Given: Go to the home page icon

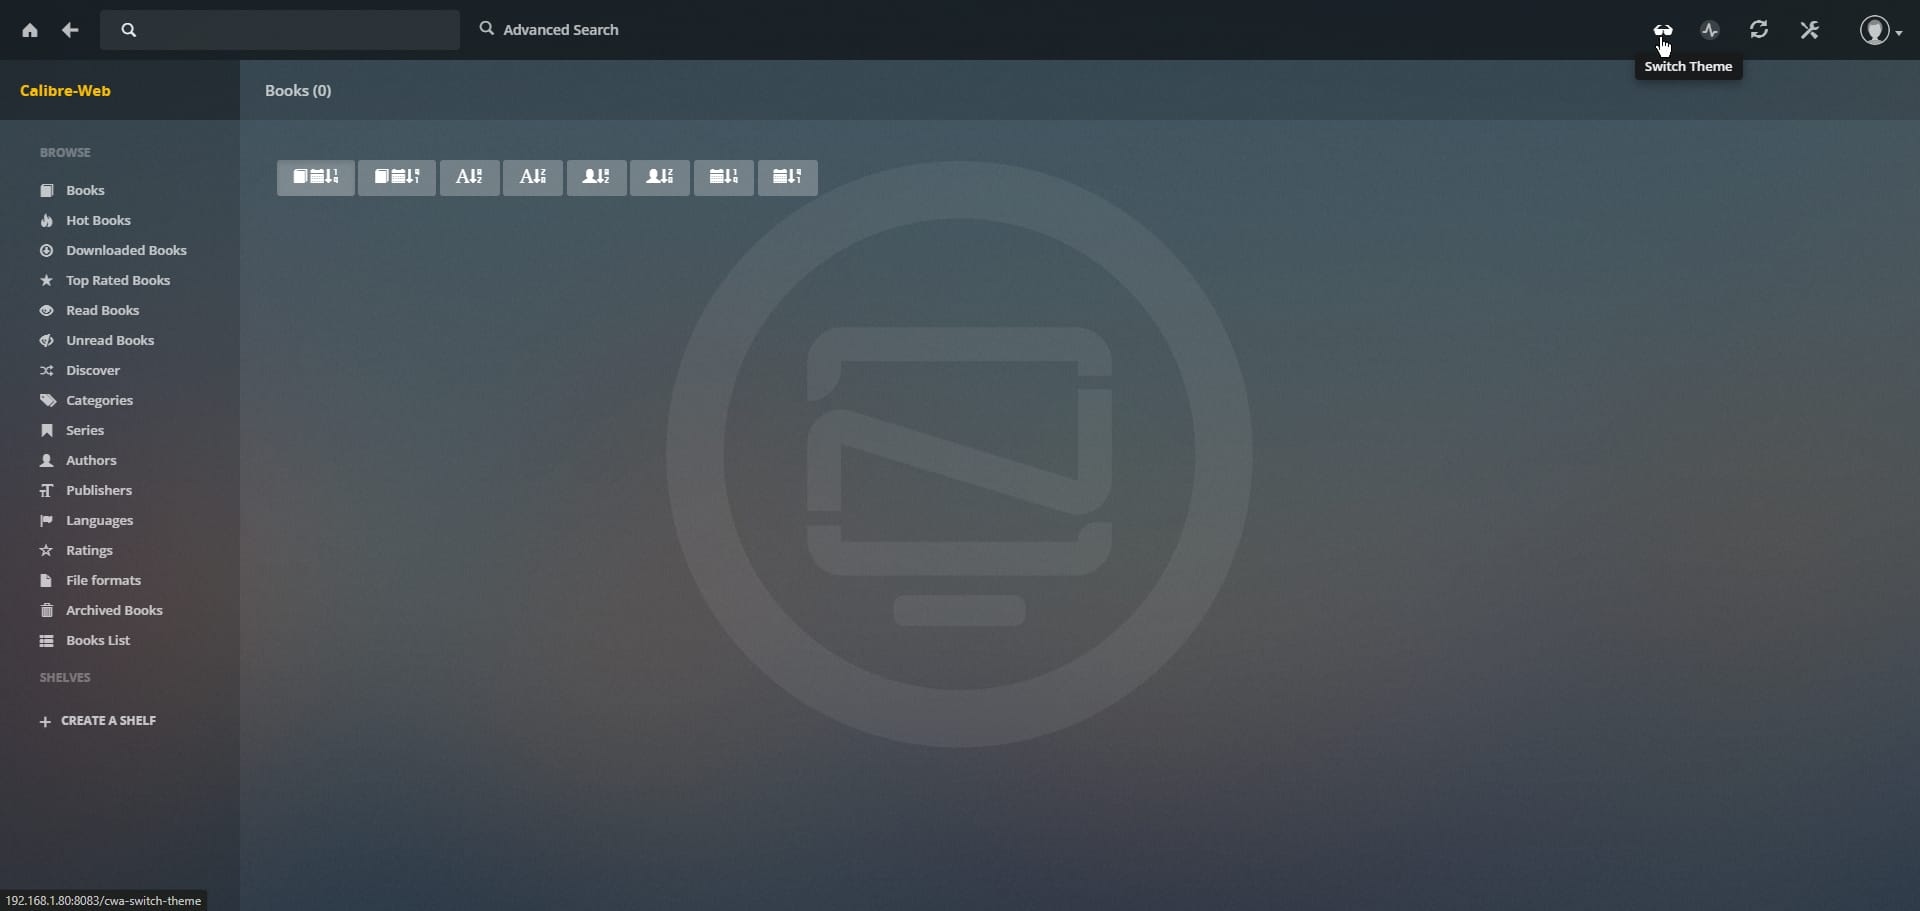Looking at the screenshot, I should tap(30, 30).
